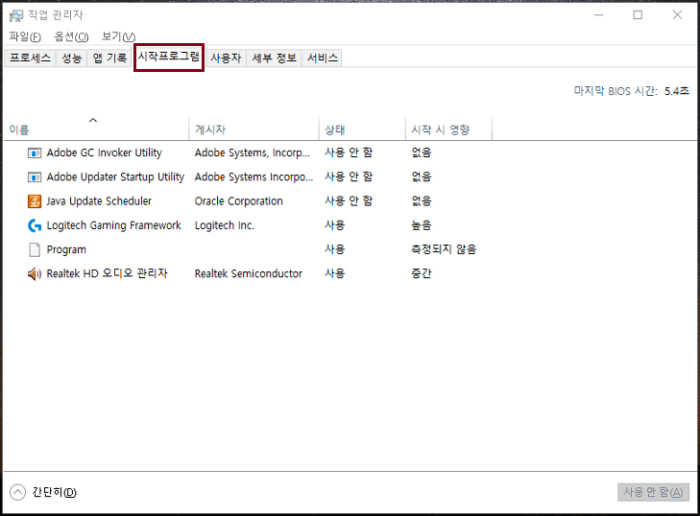Switch to the 프로세스 tab

[x=30, y=58]
